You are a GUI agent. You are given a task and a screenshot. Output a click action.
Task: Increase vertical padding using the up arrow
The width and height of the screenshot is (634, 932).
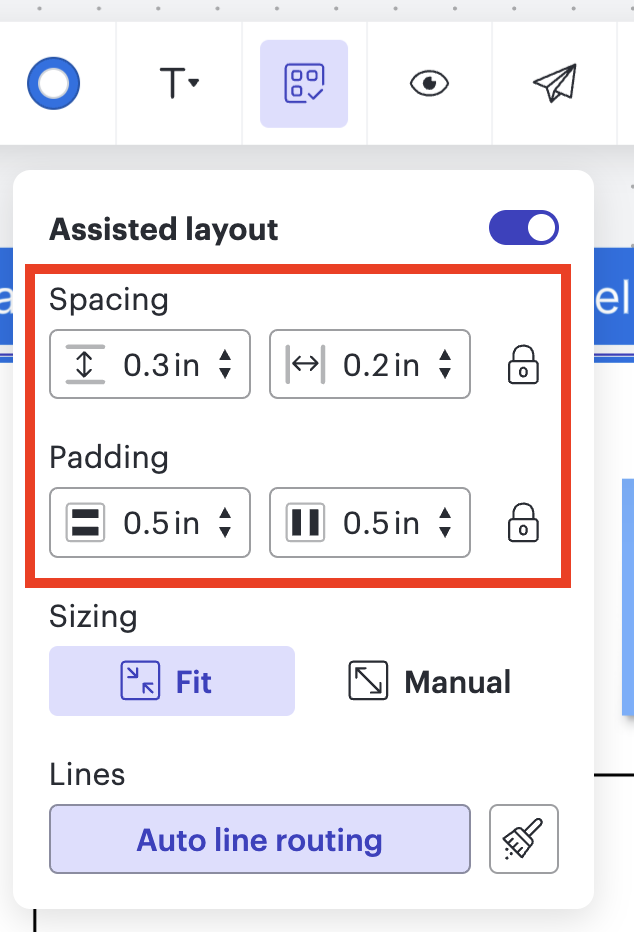pyautogui.click(x=225, y=515)
